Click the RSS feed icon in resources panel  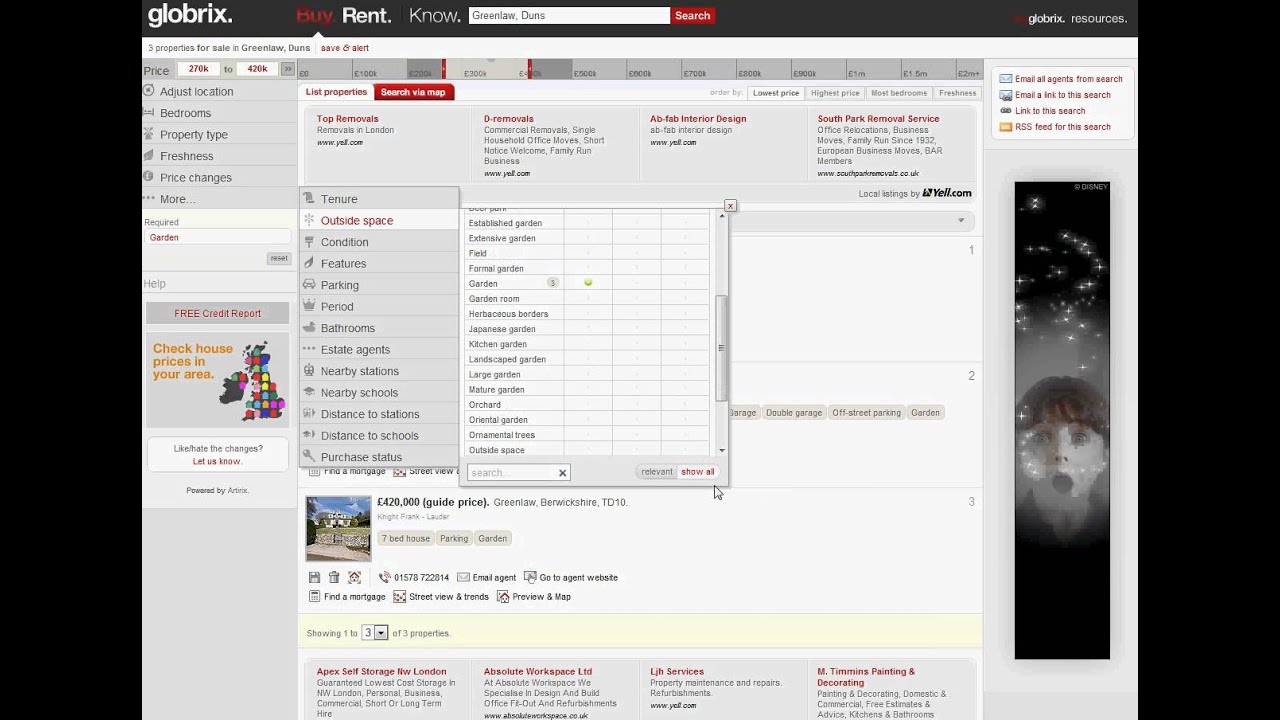click(x=1006, y=127)
